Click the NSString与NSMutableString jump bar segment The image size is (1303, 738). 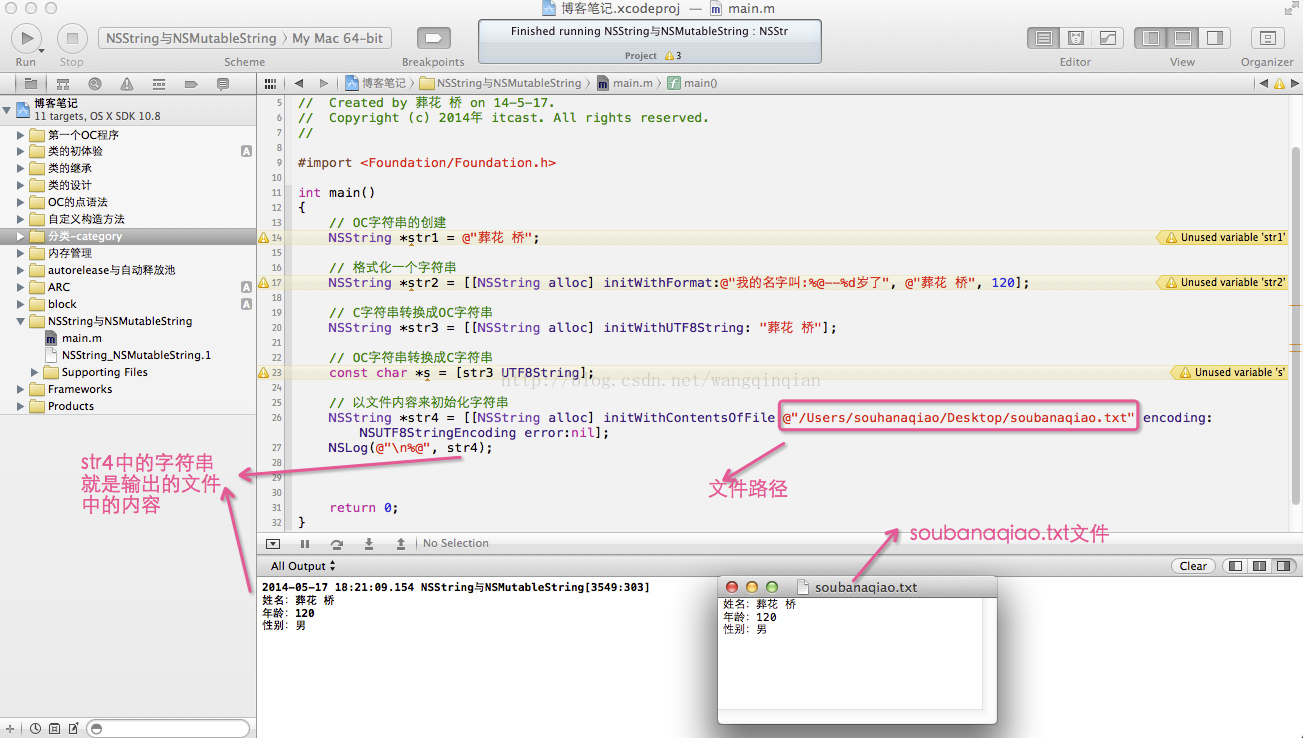pyautogui.click(x=501, y=83)
